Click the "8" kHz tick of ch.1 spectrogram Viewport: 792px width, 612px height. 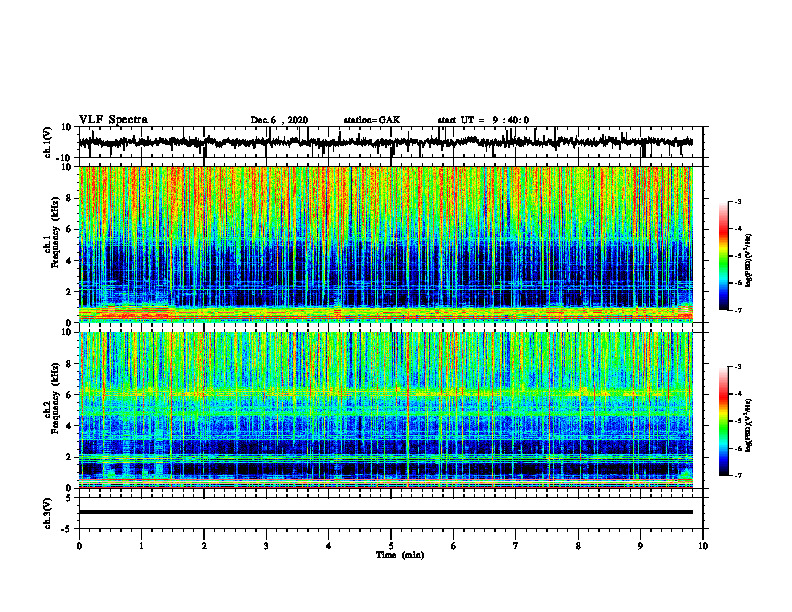[69, 198]
